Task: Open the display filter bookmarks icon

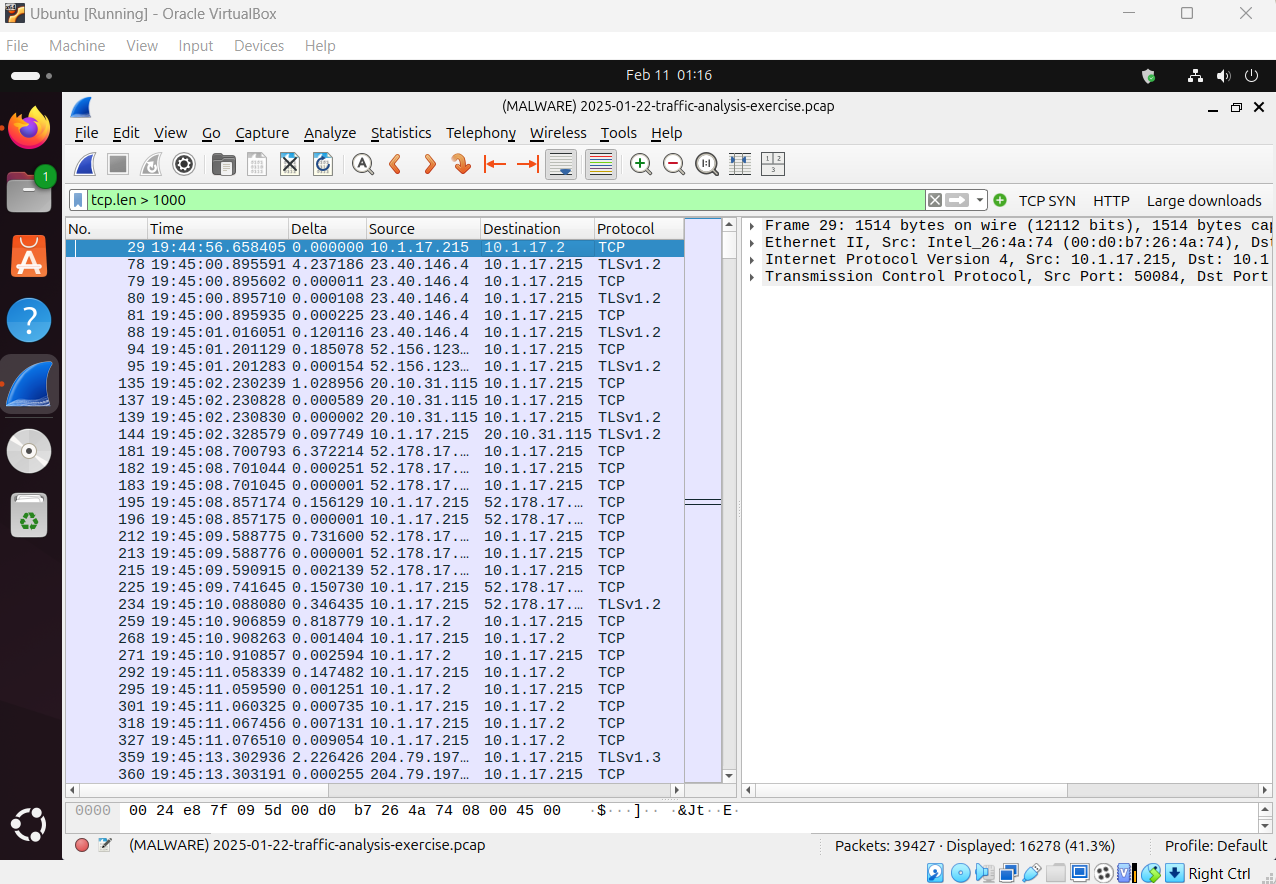Action: coord(77,200)
